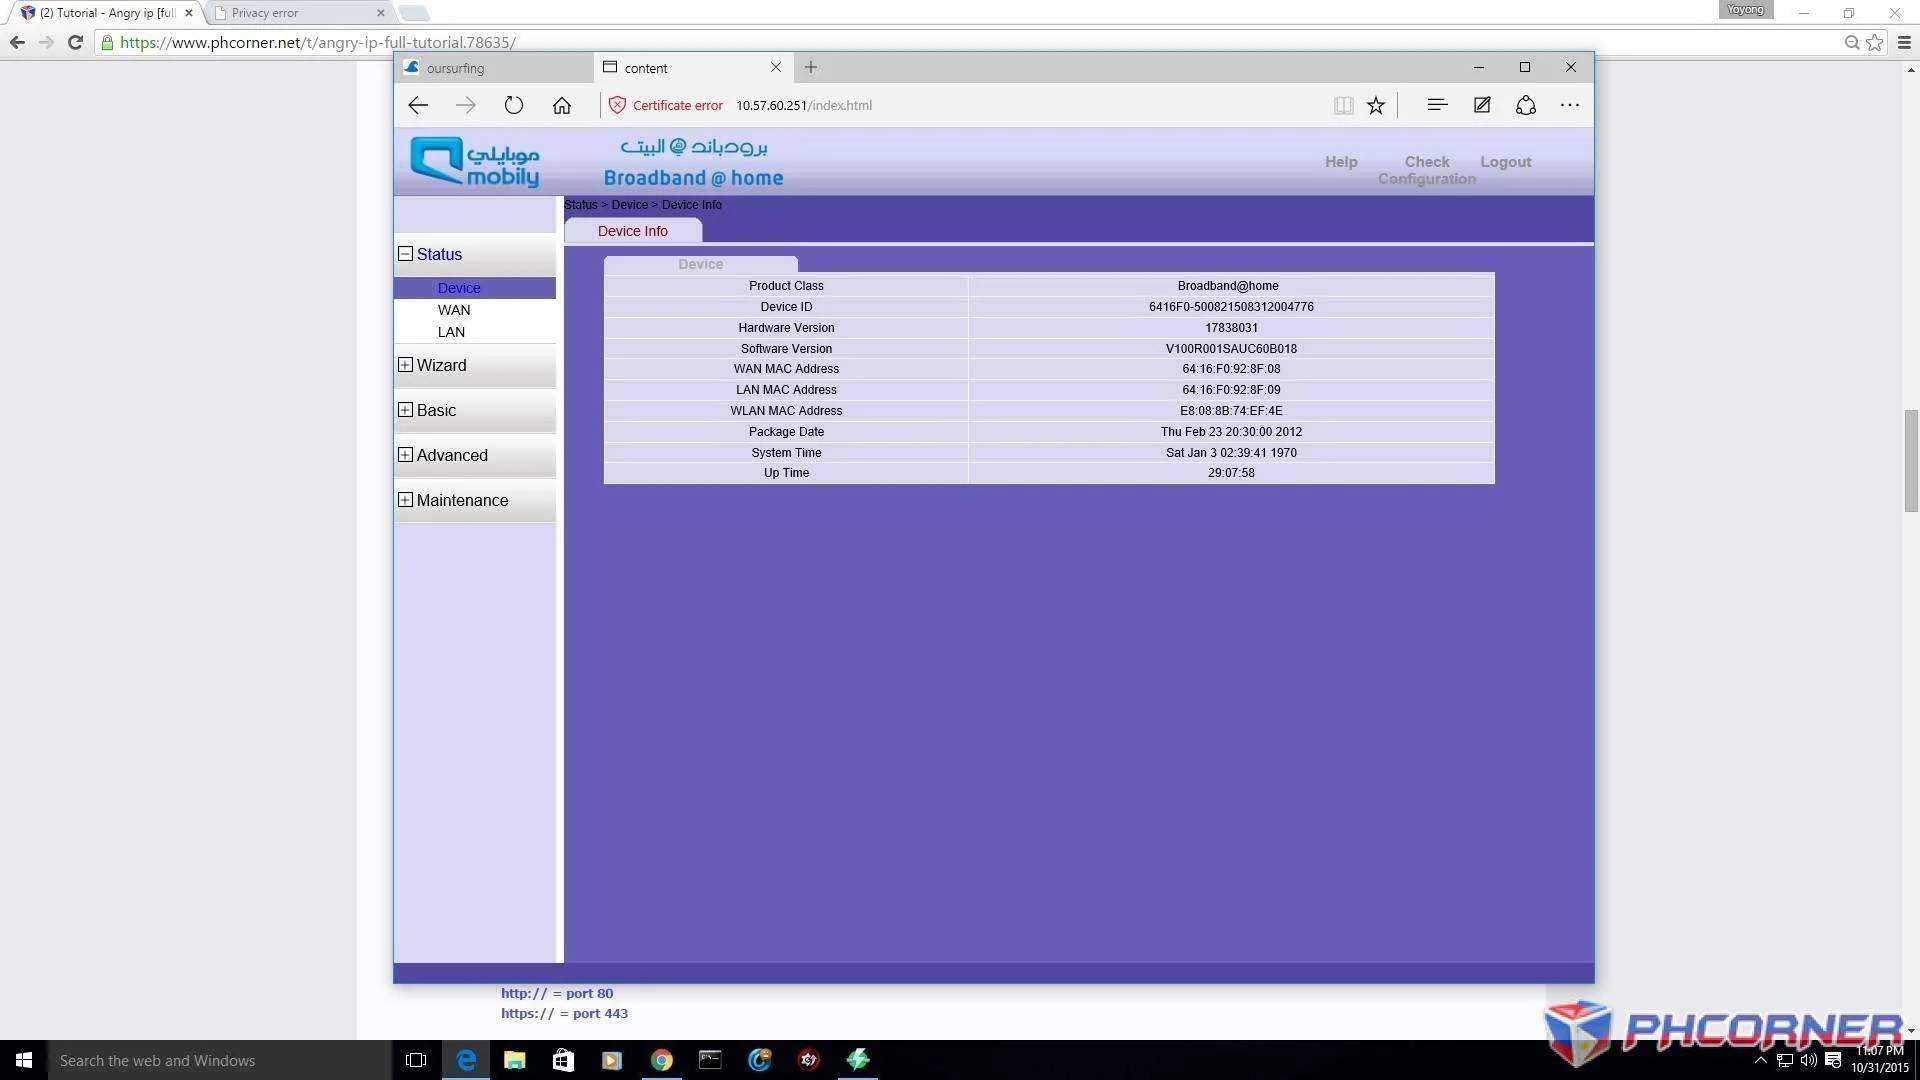The height and width of the screenshot is (1080, 1920).
Task: Click Chrome zoom magnifier icon
Action: point(1852,42)
